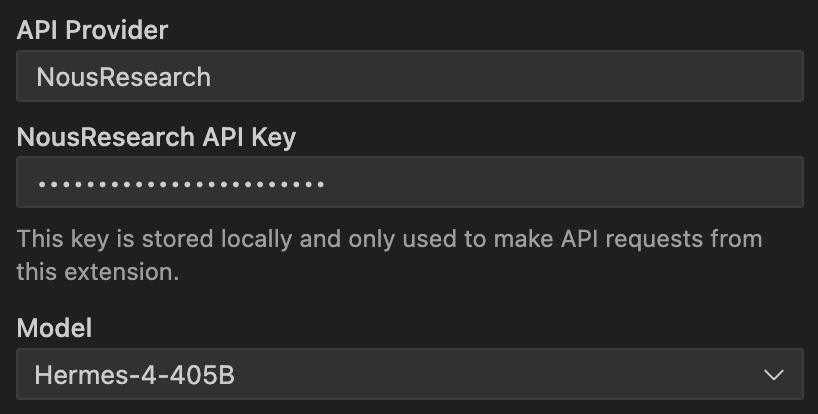
Task: Click the "API Provider" label
Action: (x=92, y=30)
